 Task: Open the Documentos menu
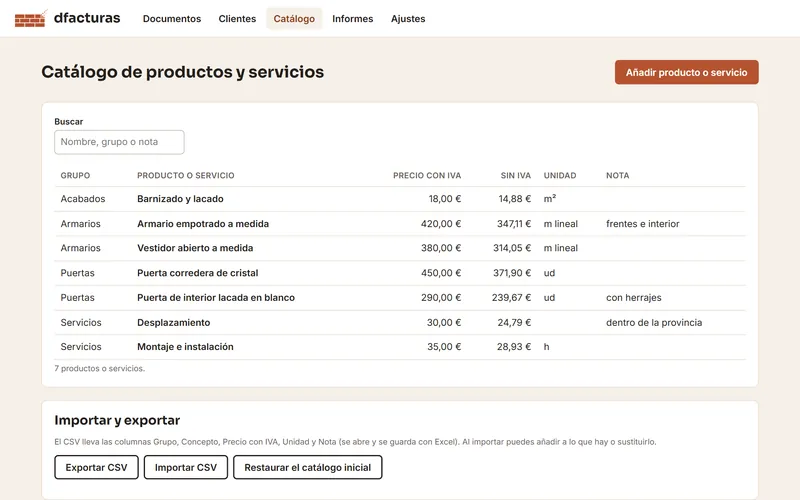click(x=172, y=19)
